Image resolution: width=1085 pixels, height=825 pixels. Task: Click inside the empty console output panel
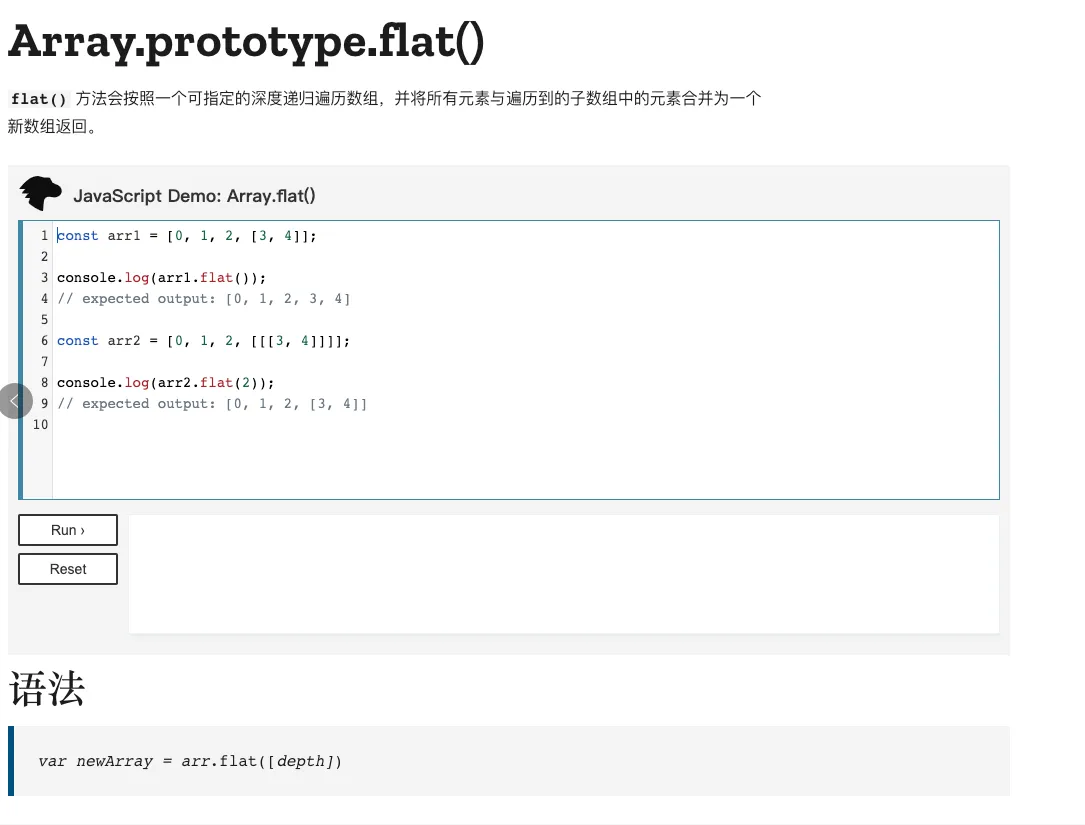coord(563,573)
